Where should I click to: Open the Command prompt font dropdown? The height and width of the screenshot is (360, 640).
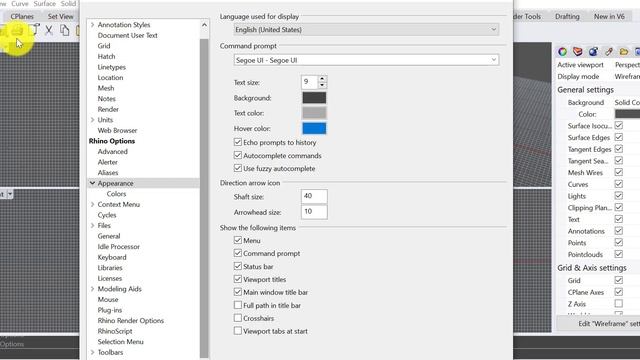click(x=366, y=60)
